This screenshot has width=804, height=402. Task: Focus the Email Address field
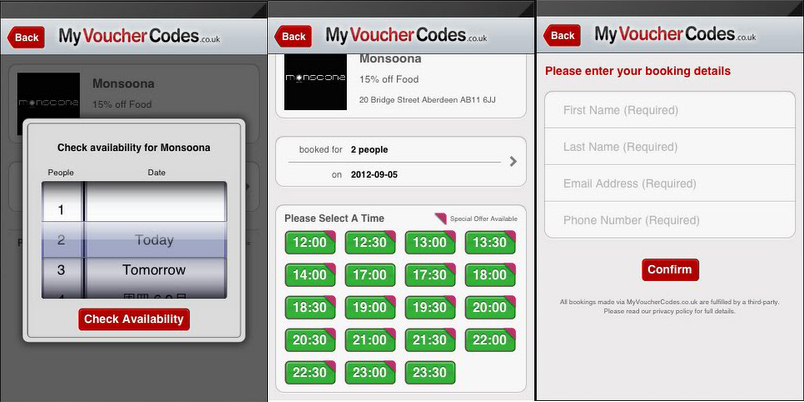[670, 184]
